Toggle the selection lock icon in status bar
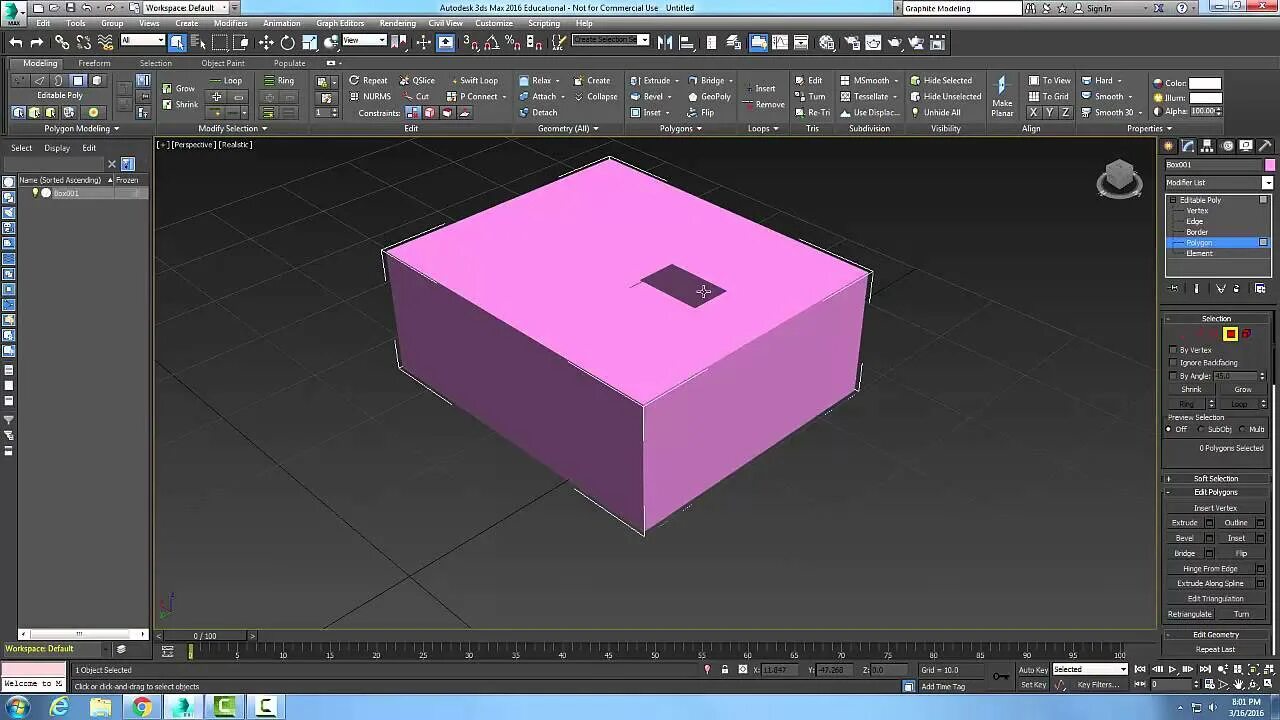The height and width of the screenshot is (720, 1280). (x=725, y=669)
